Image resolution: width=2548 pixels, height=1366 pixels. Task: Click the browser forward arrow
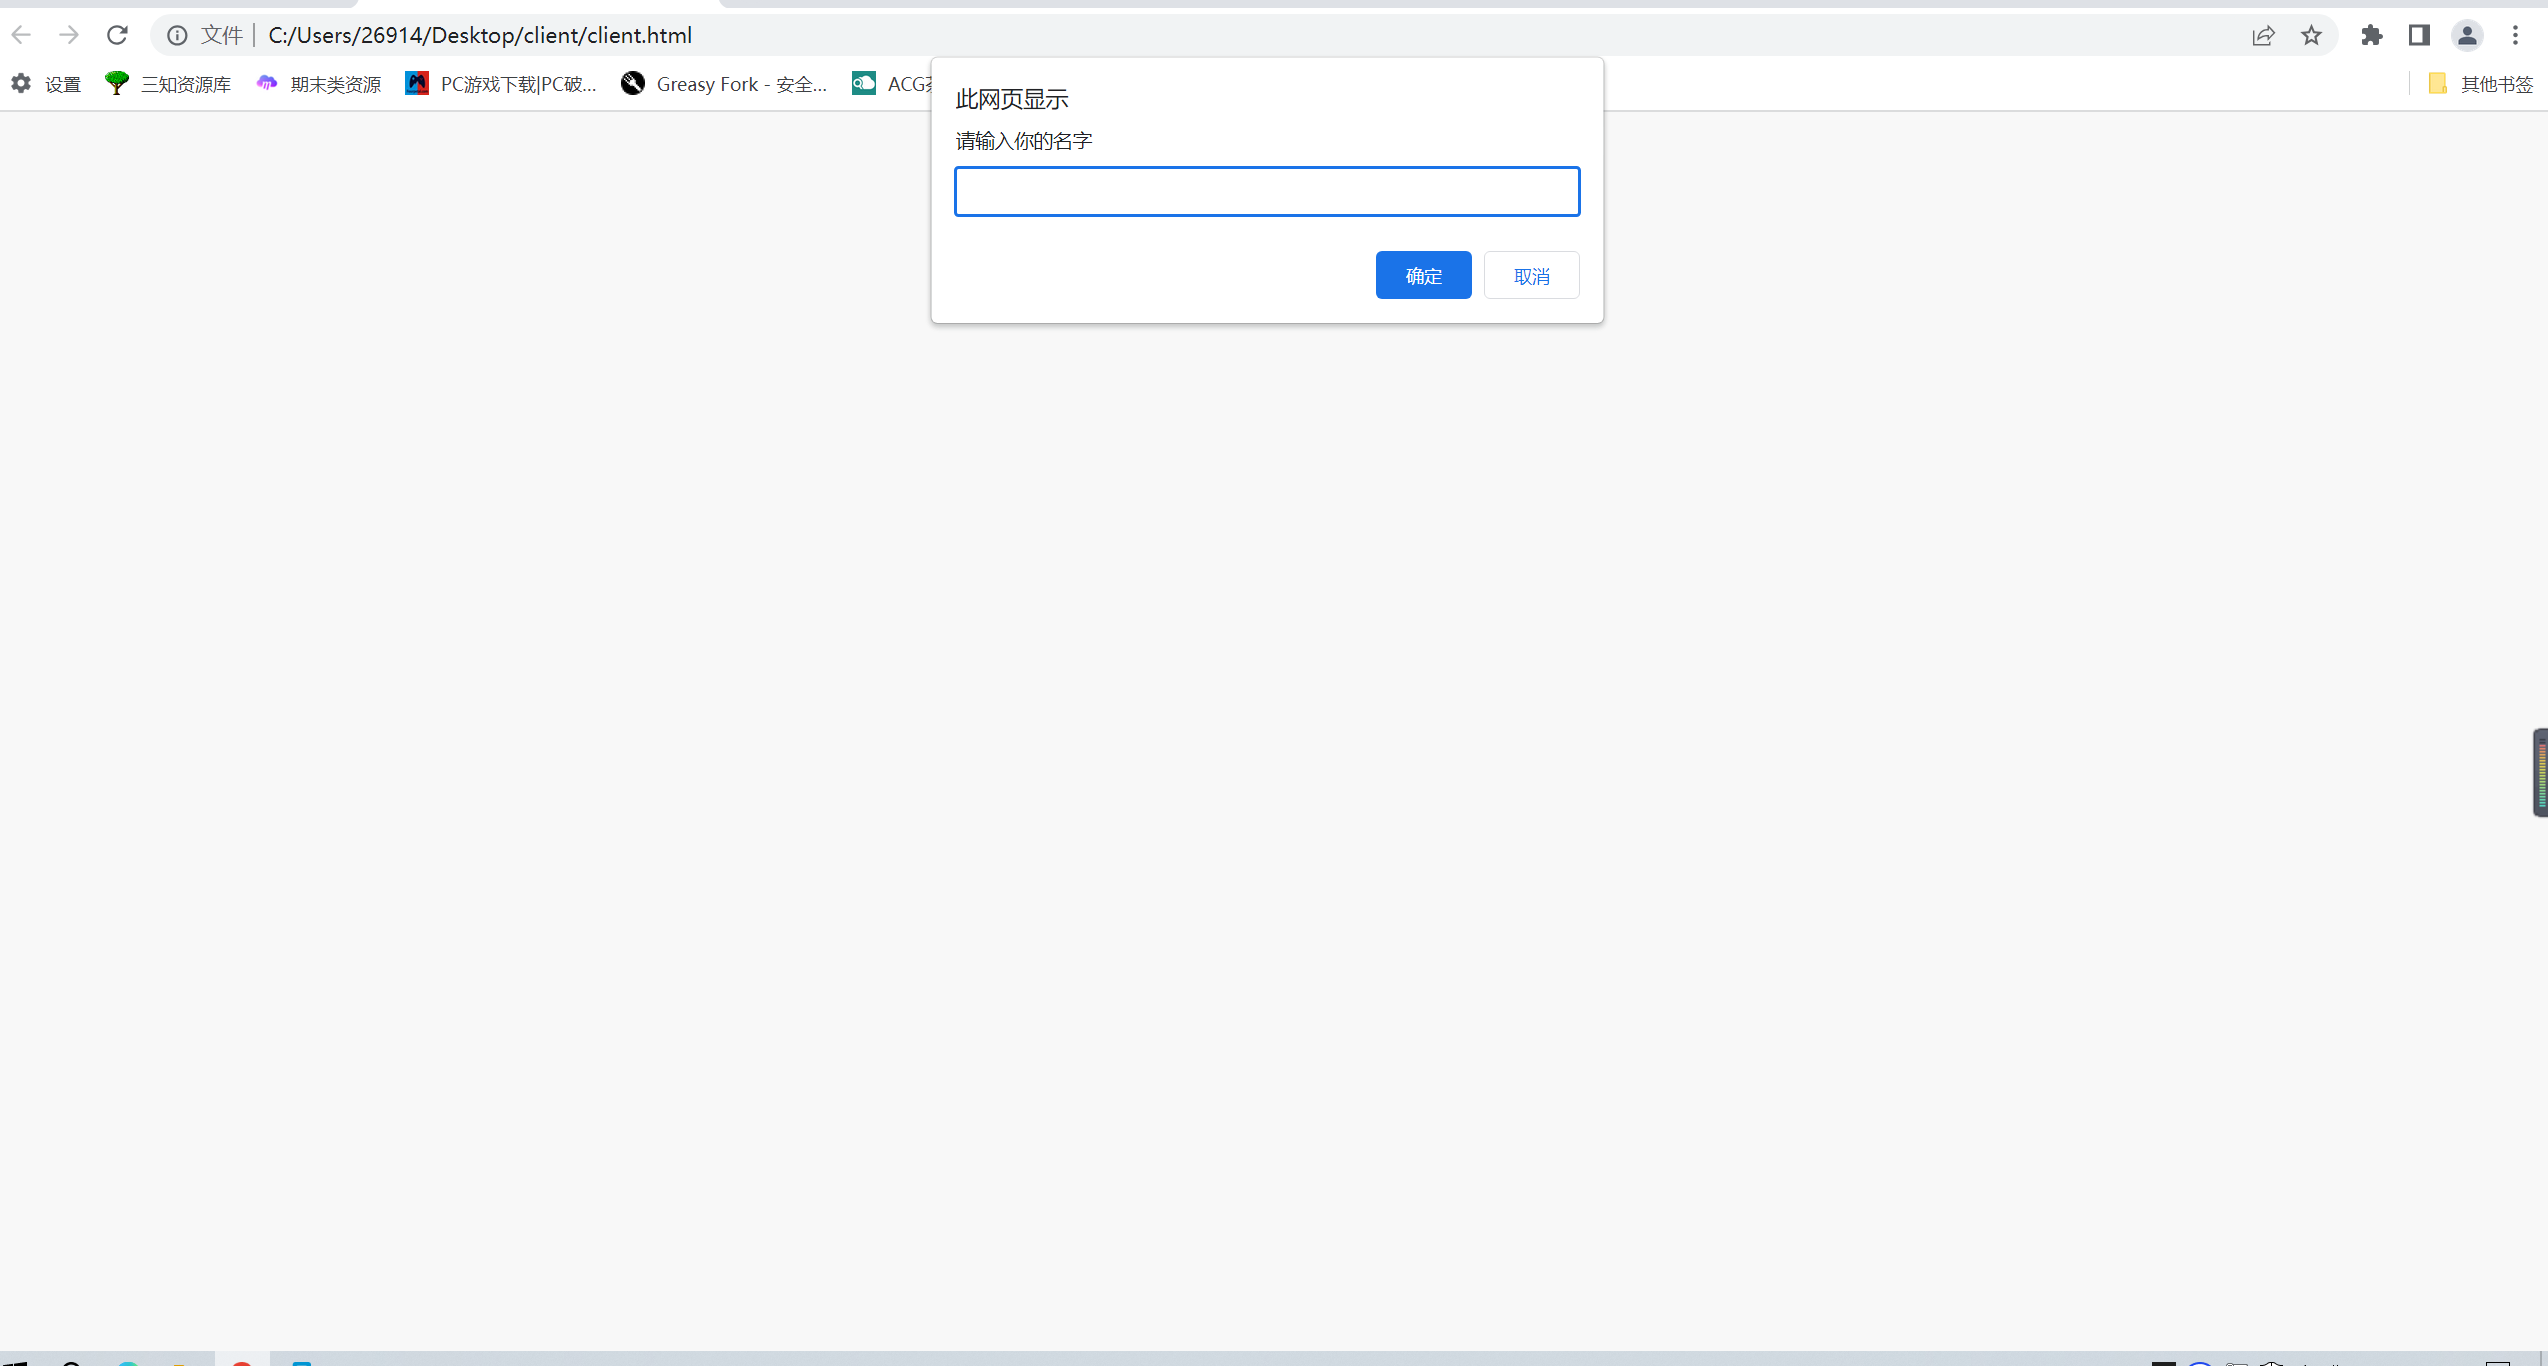click(x=68, y=35)
